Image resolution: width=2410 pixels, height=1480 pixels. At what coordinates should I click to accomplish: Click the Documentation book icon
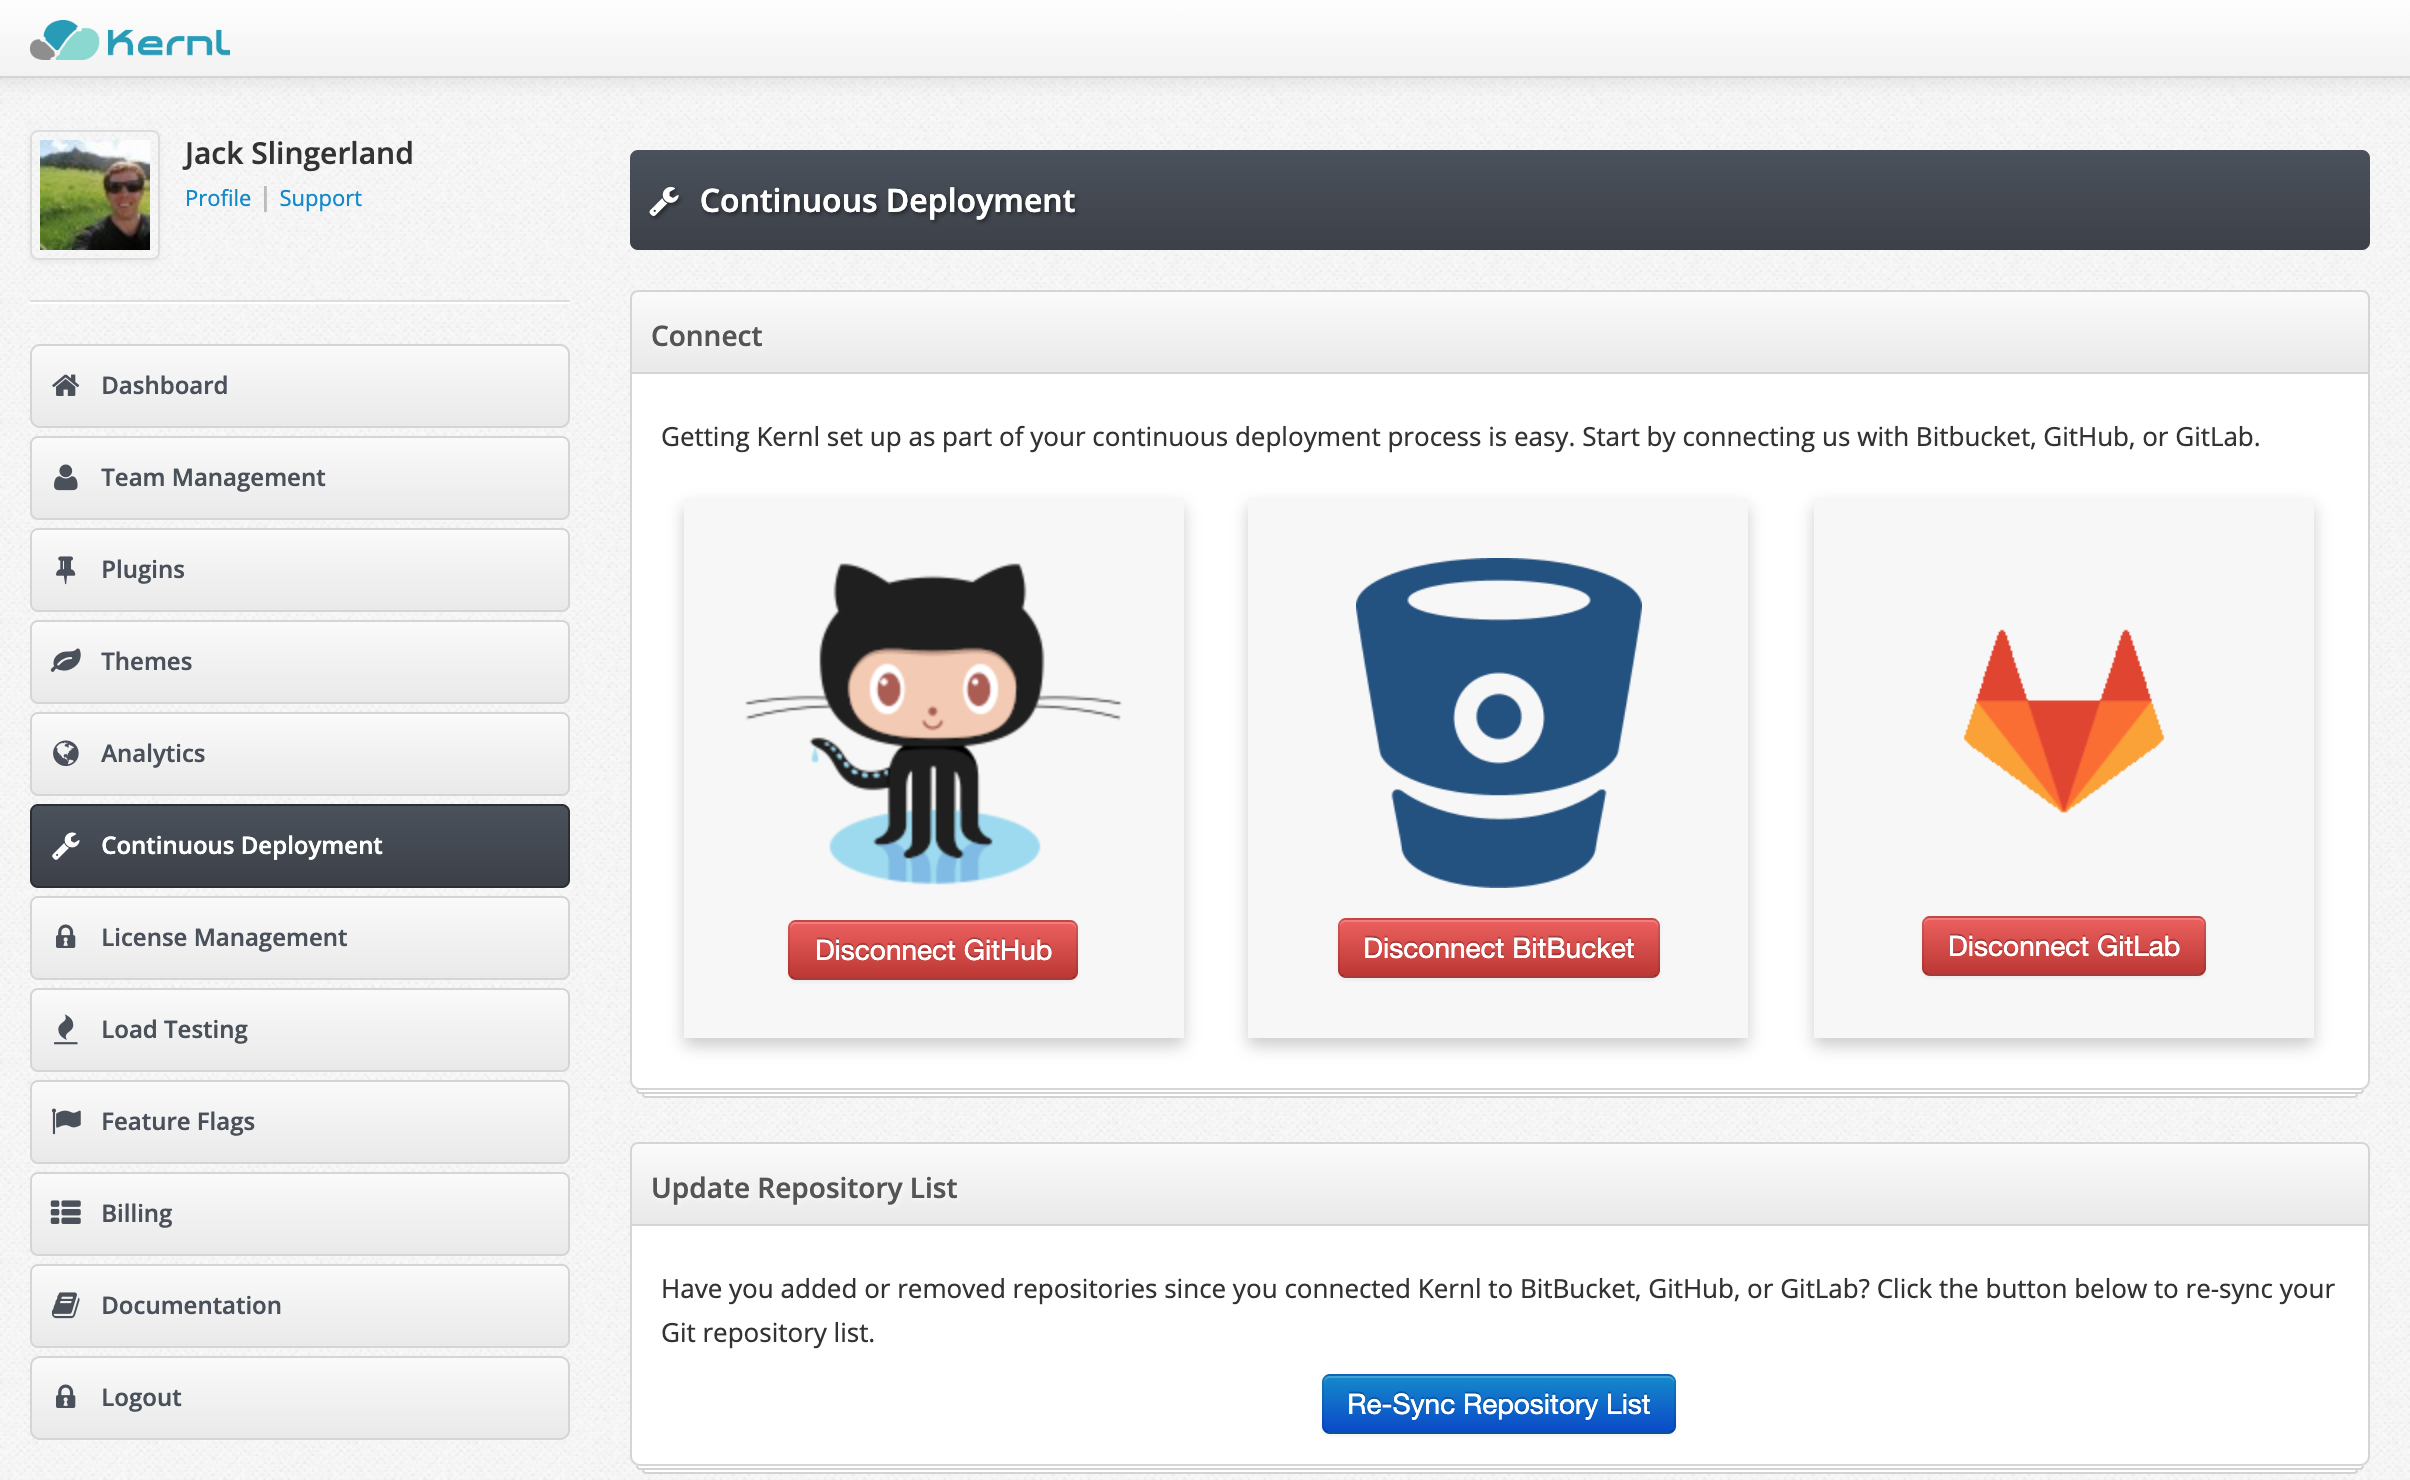[66, 1305]
